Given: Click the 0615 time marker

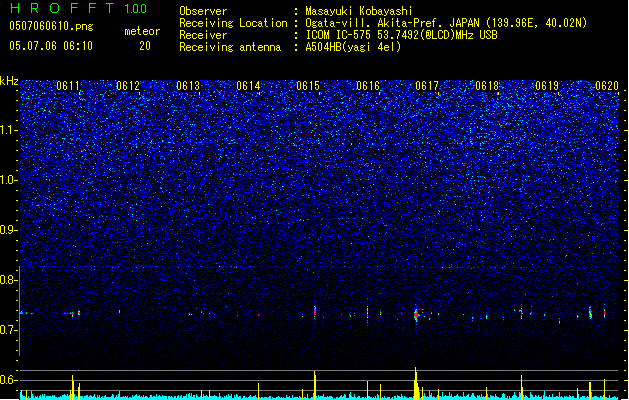Looking at the screenshot, I should 308,86.
